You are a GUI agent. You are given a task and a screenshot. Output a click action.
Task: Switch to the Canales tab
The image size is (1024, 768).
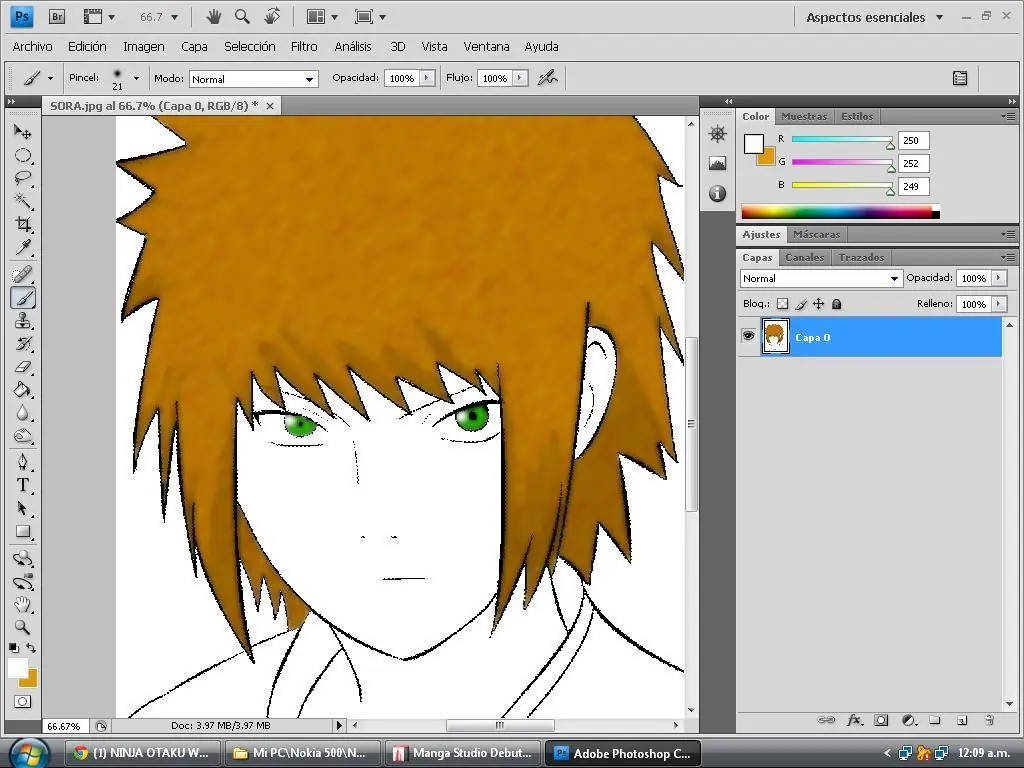805,257
